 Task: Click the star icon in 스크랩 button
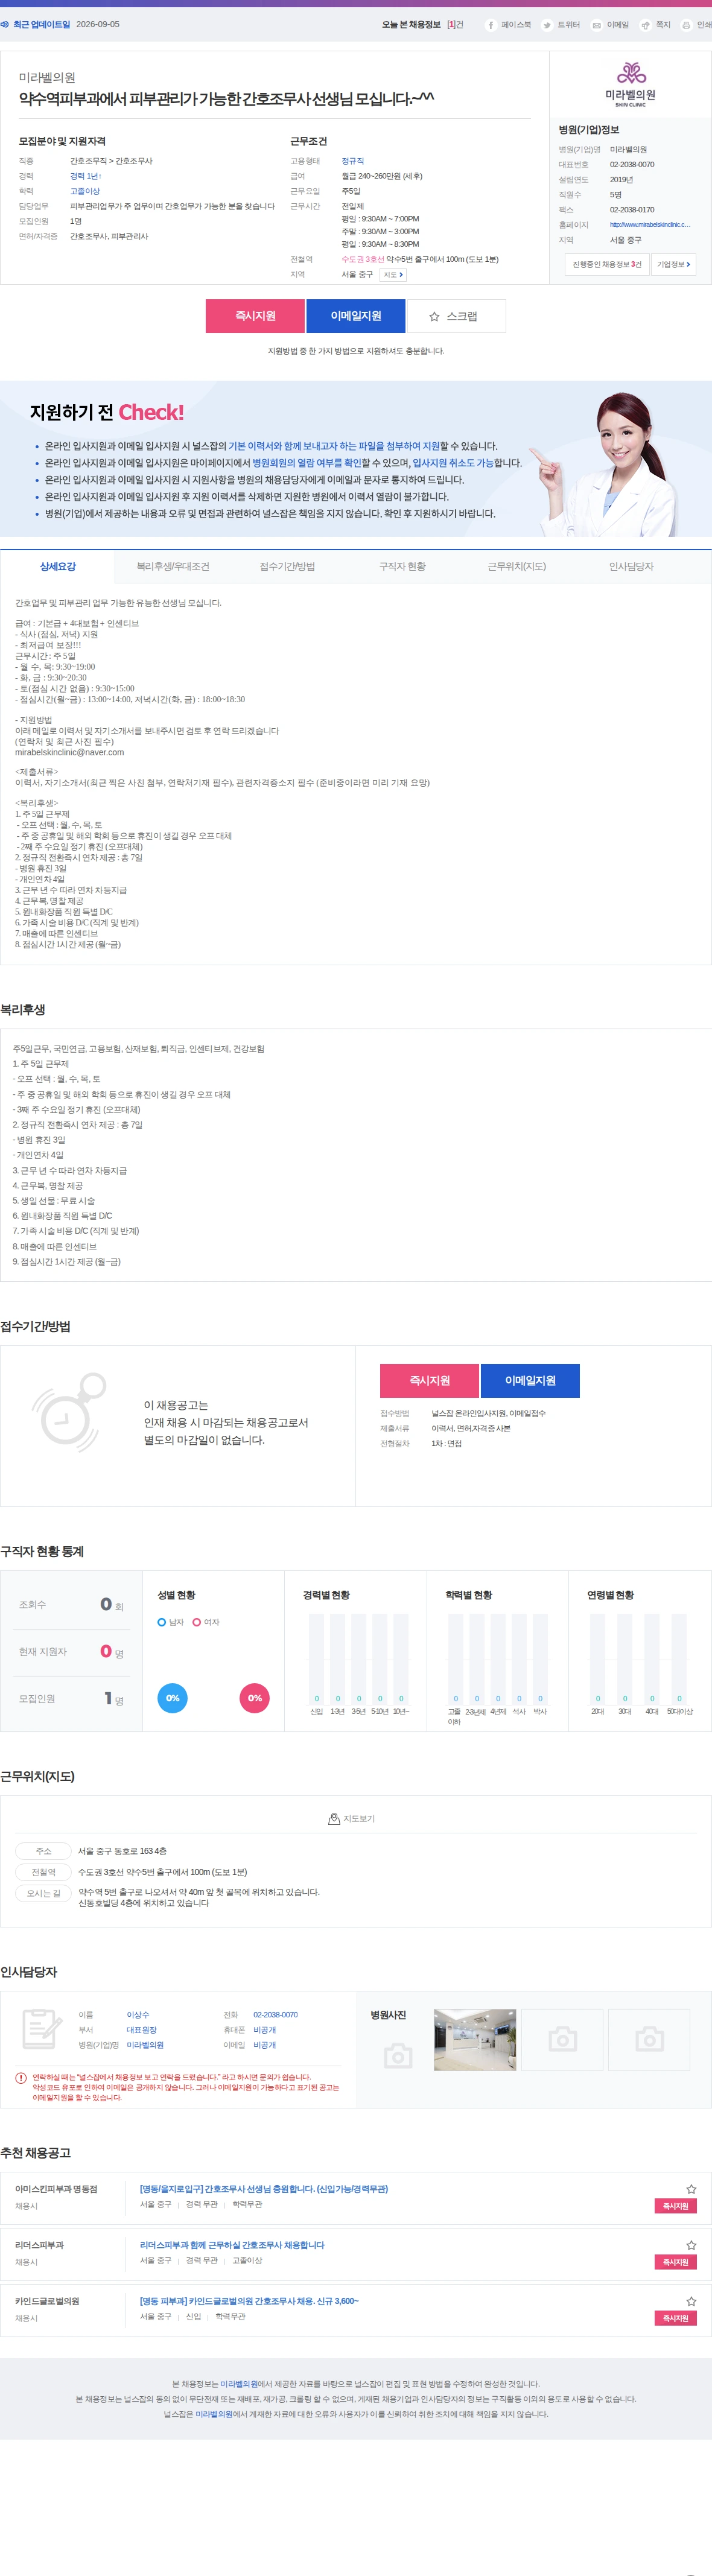point(434,316)
